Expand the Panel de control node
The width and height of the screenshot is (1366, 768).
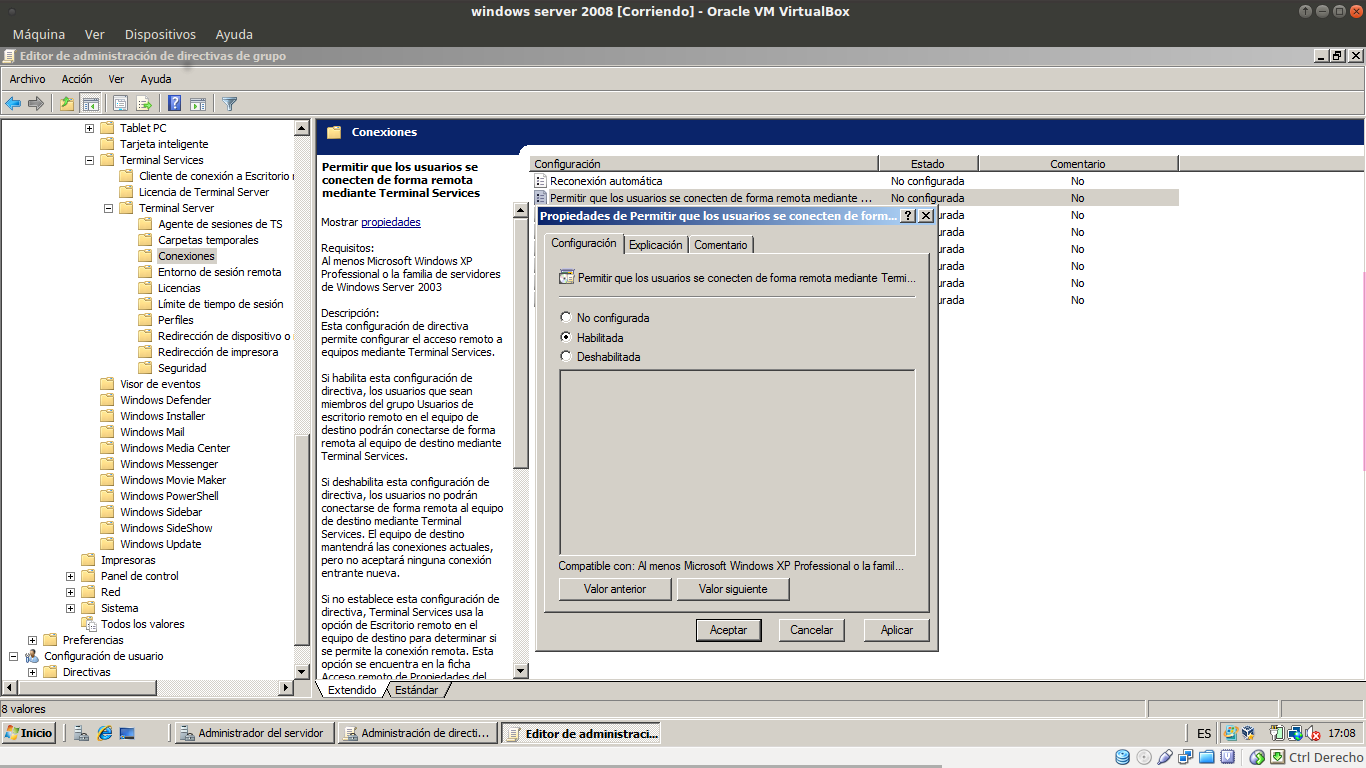71,576
